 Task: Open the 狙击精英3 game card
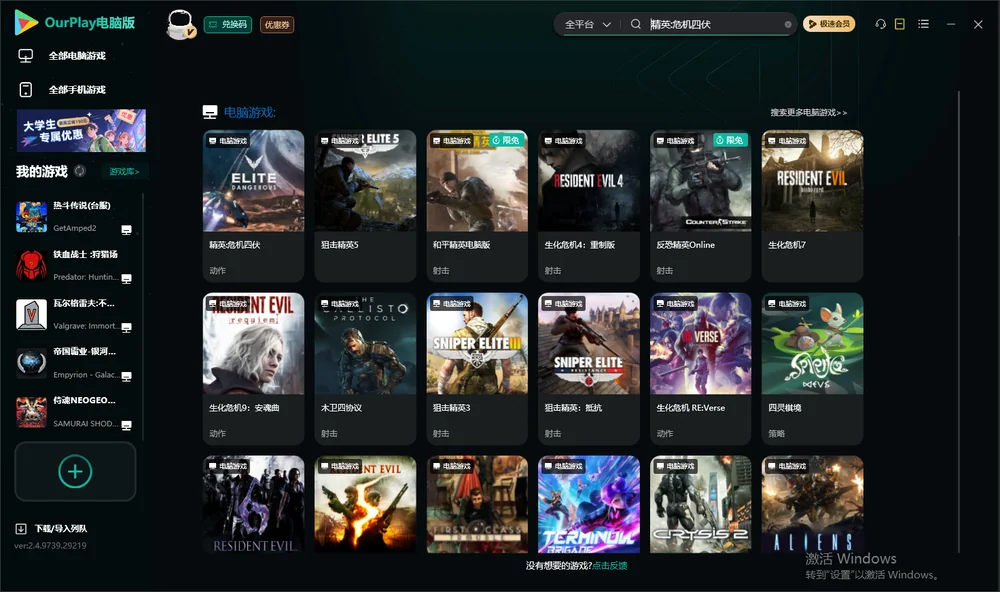pyautogui.click(x=477, y=369)
